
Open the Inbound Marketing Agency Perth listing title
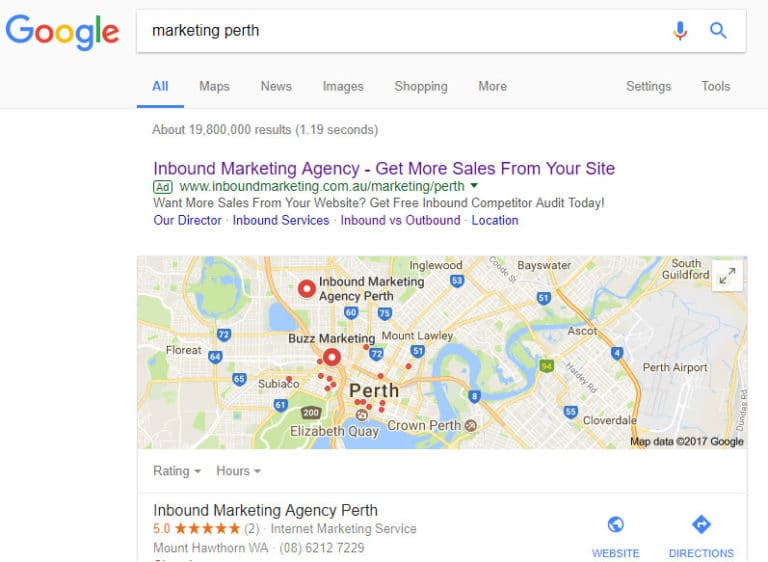(x=265, y=510)
